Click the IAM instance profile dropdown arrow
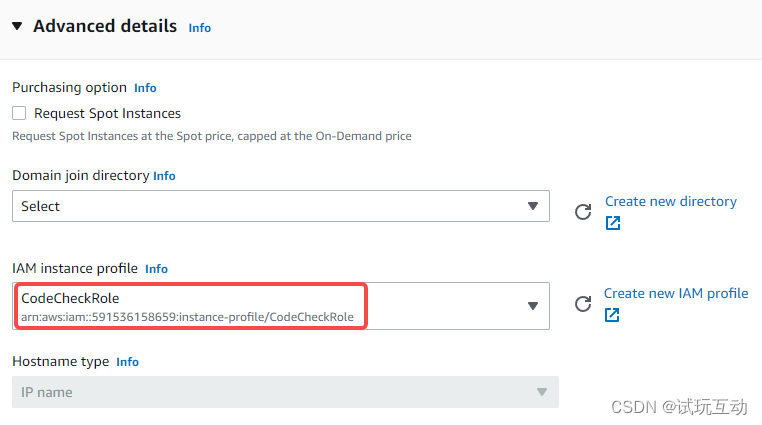 (533, 306)
